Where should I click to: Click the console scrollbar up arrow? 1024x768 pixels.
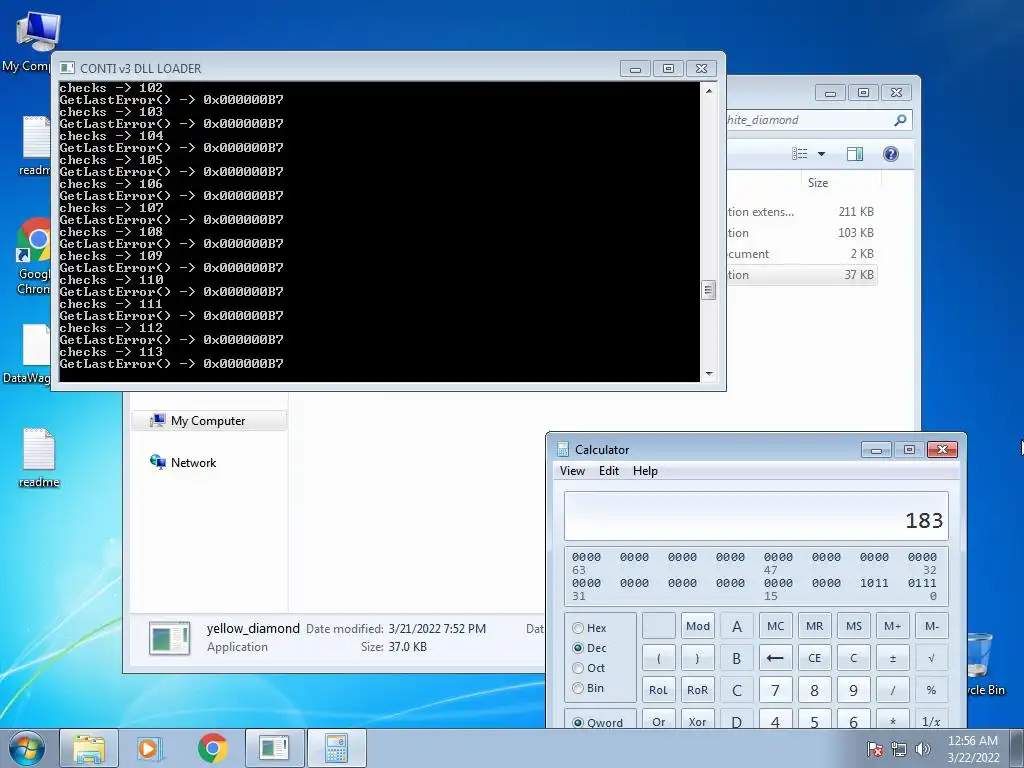709,91
